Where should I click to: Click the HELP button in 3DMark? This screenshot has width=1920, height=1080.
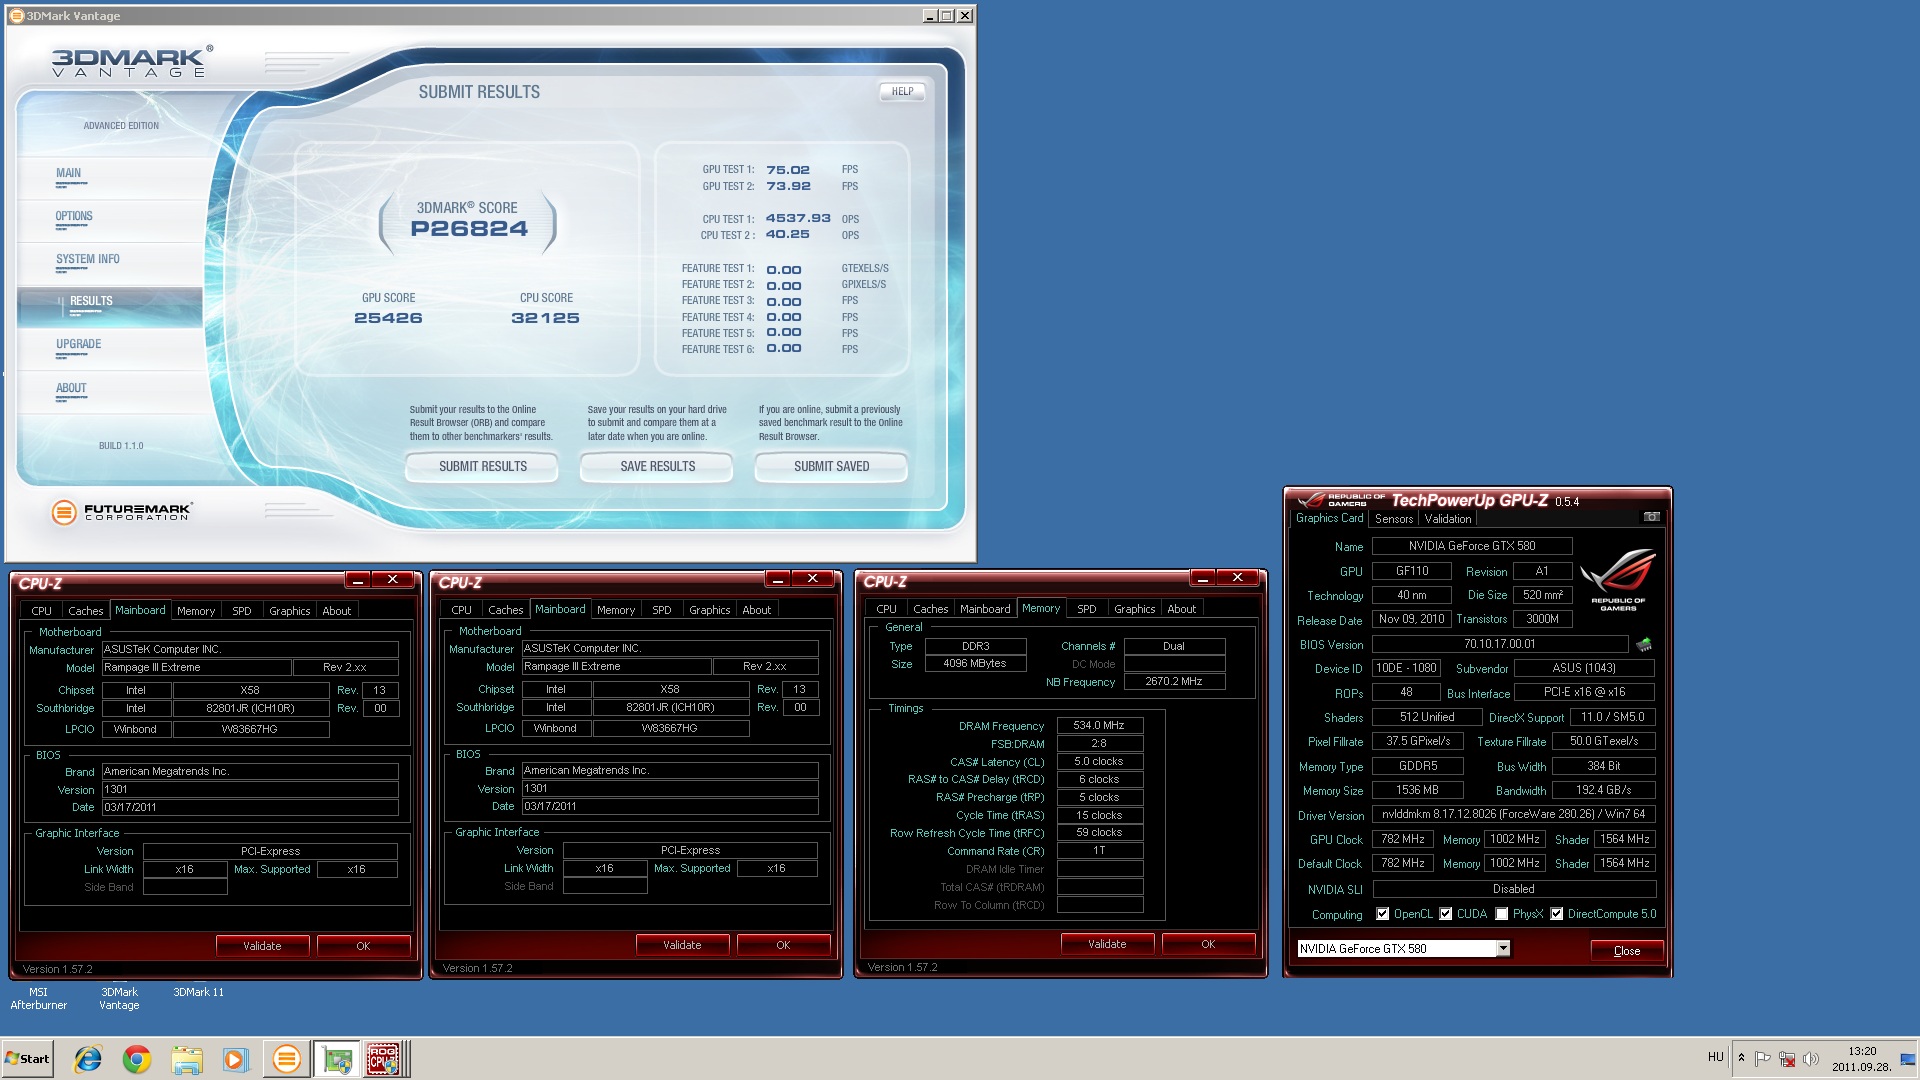click(x=902, y=91)
